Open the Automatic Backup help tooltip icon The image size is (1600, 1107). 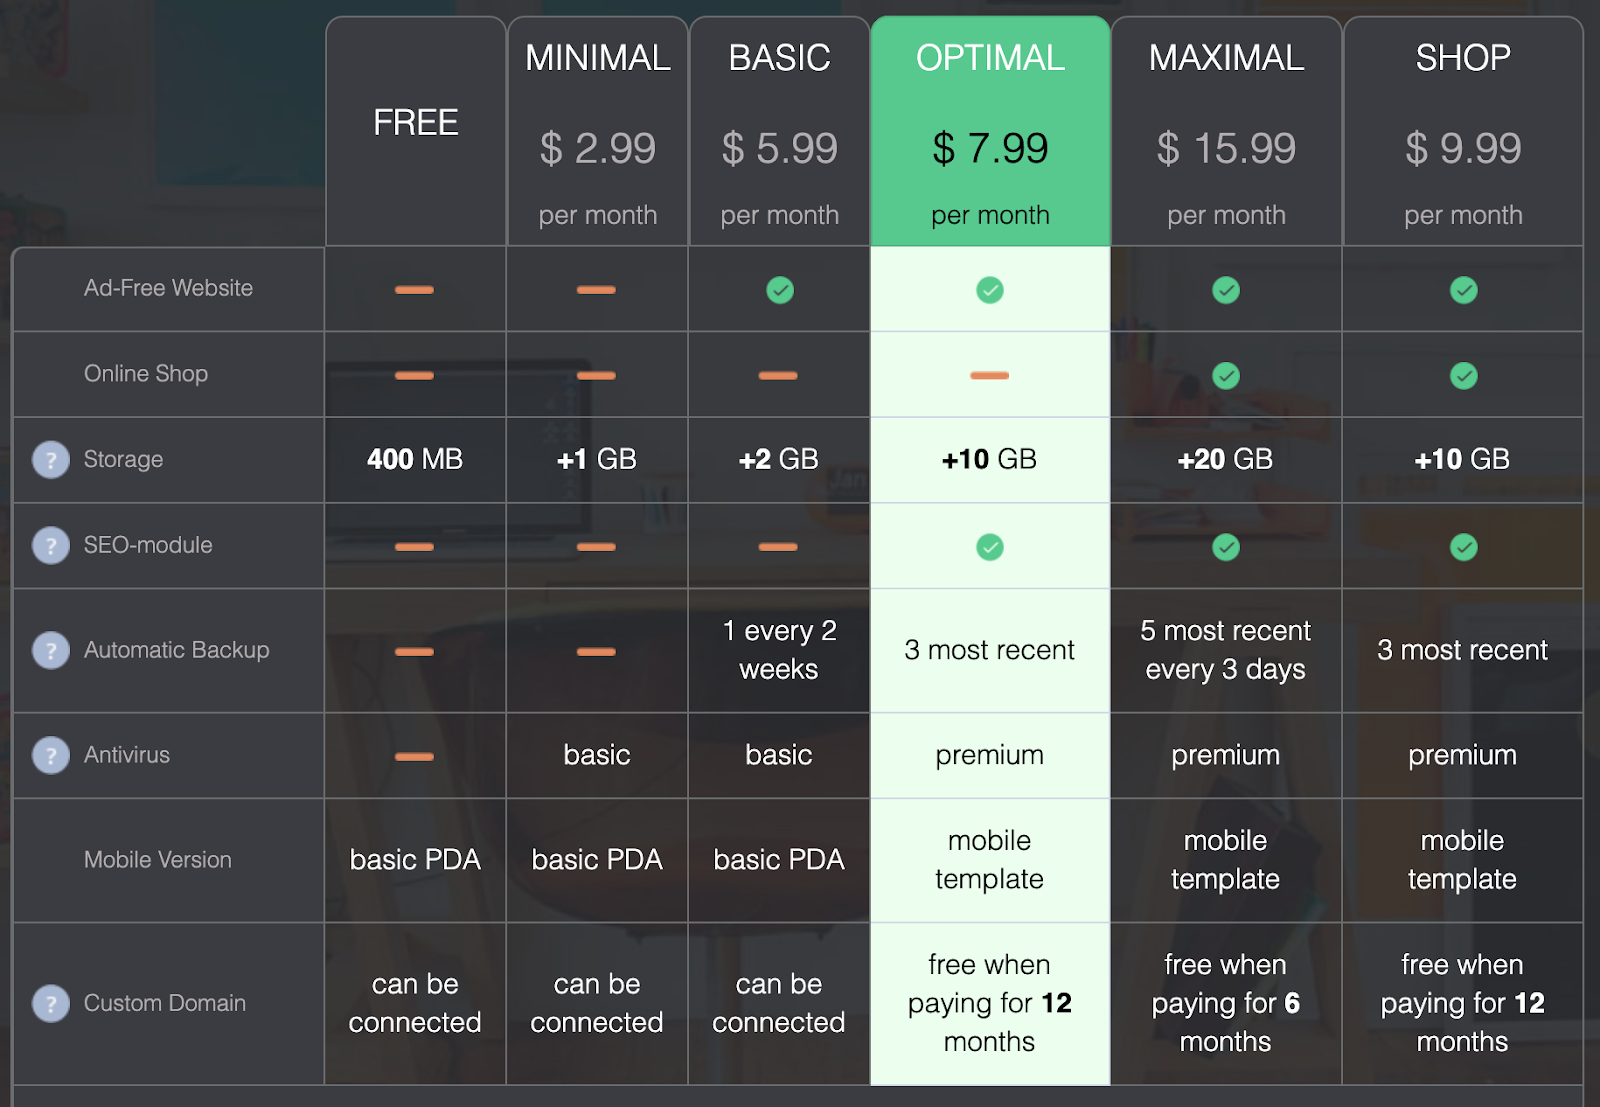coord(51,651)
